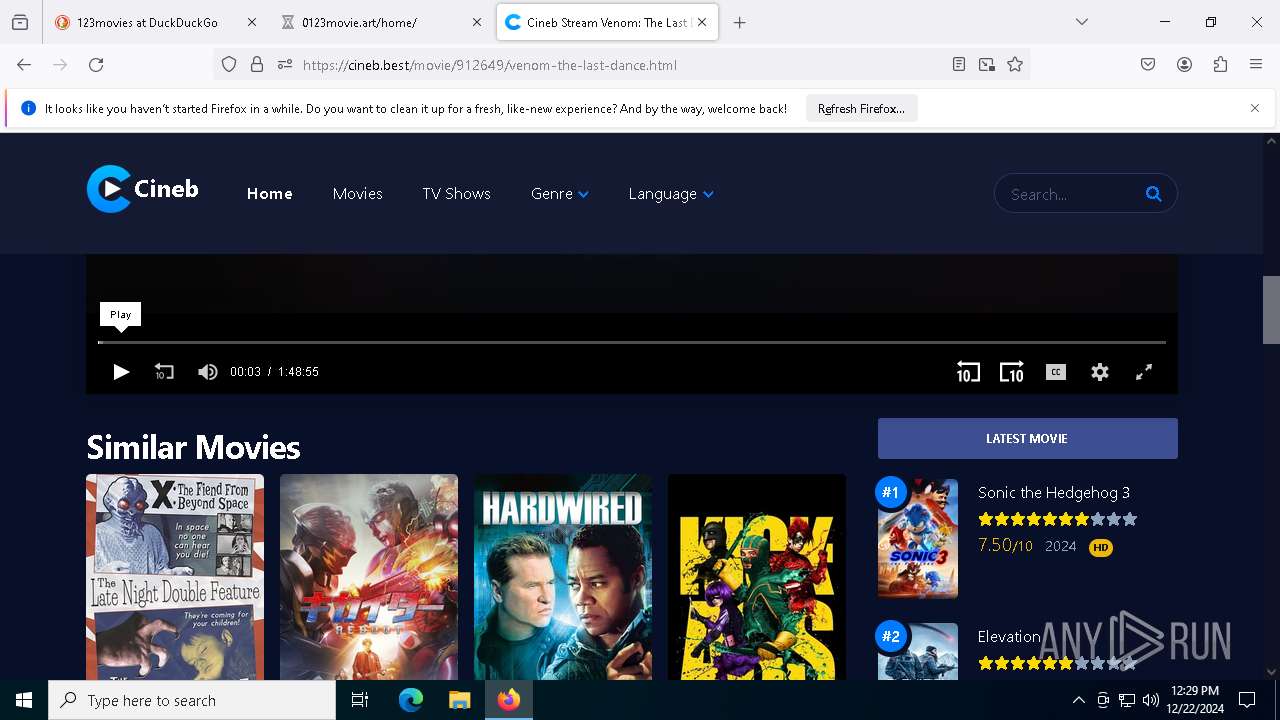Open site permissions icon in address bar
The height and width of the screenshot is (720, 1280).
point(285,64)
